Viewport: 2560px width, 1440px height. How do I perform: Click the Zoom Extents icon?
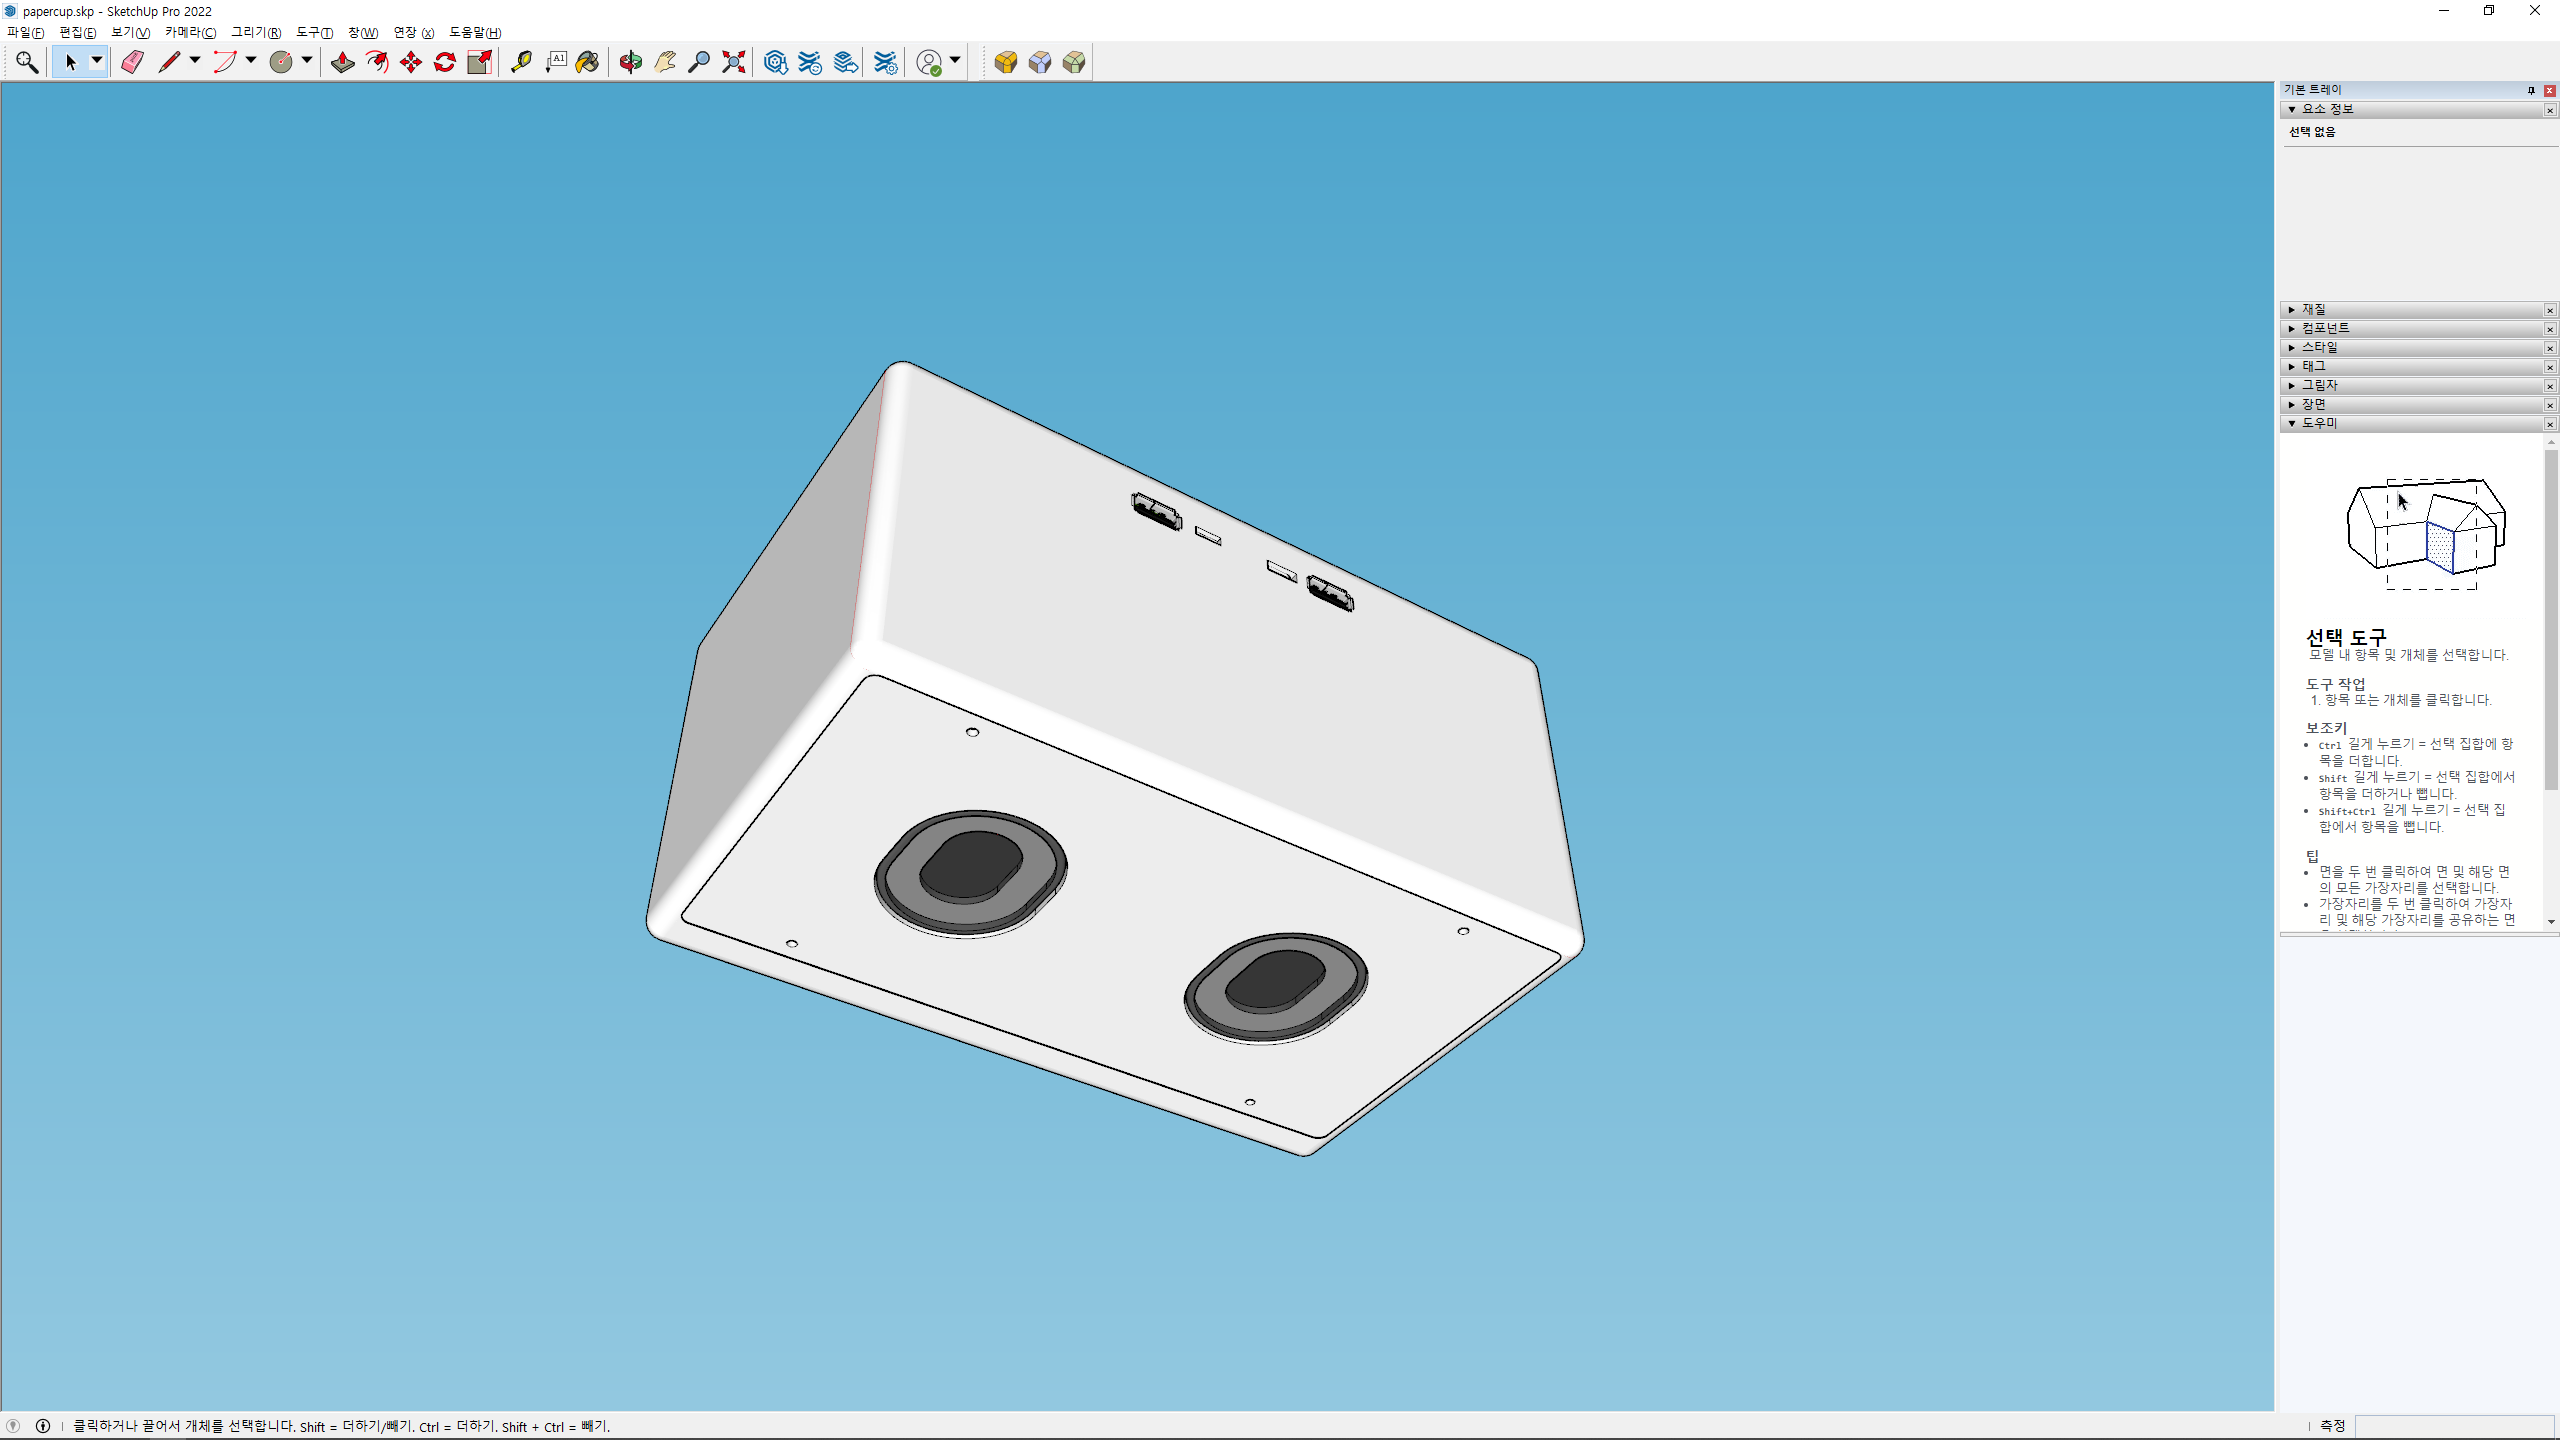click(734, 62)
